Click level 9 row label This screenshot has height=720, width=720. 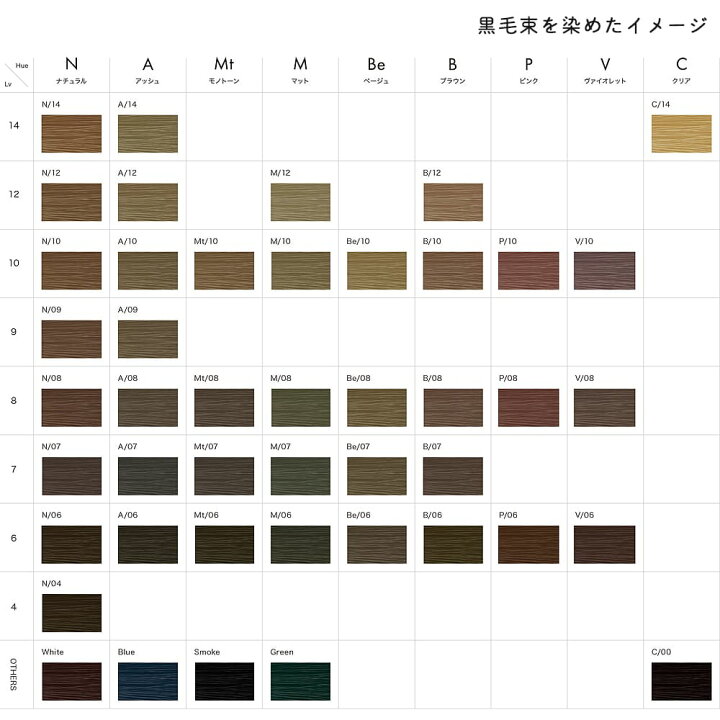[14, 332]
